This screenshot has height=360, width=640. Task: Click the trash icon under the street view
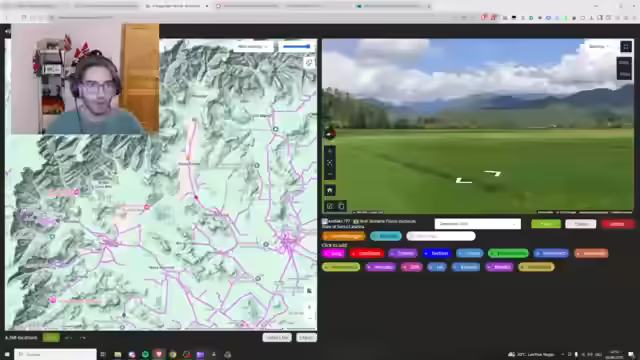click(x=341, y=206)
